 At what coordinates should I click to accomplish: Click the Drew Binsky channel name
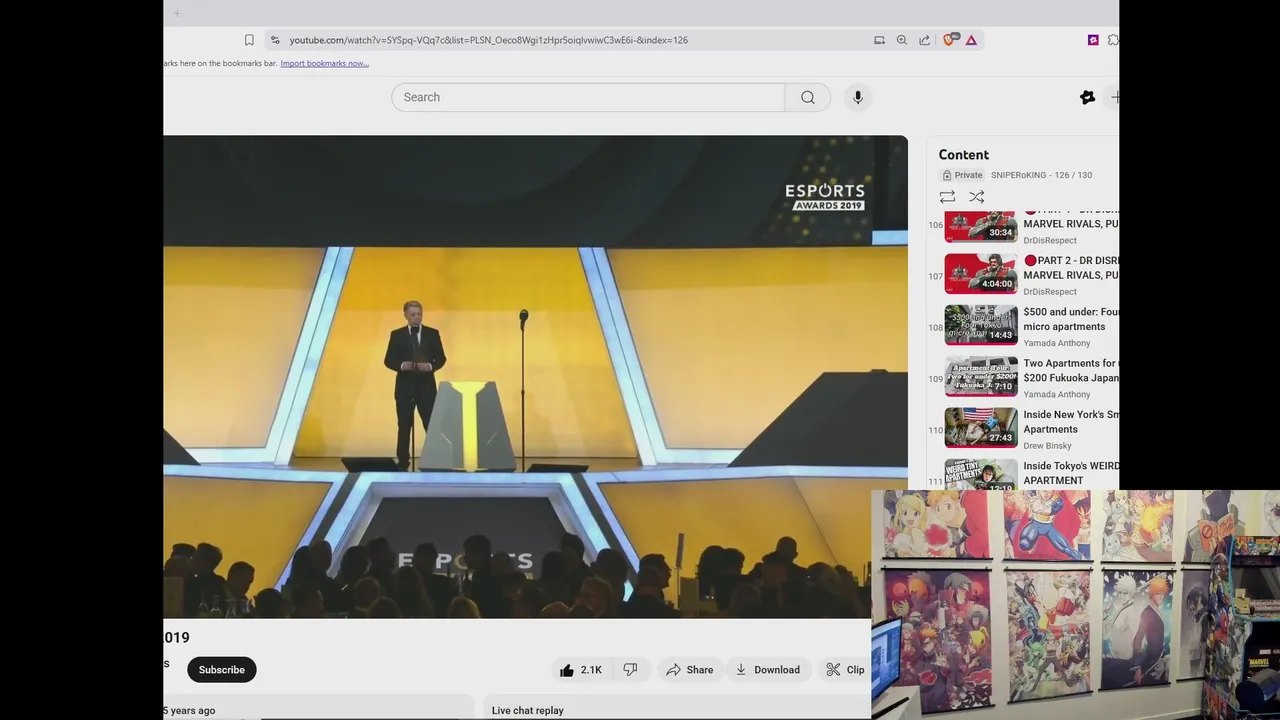click(1047, 446)
